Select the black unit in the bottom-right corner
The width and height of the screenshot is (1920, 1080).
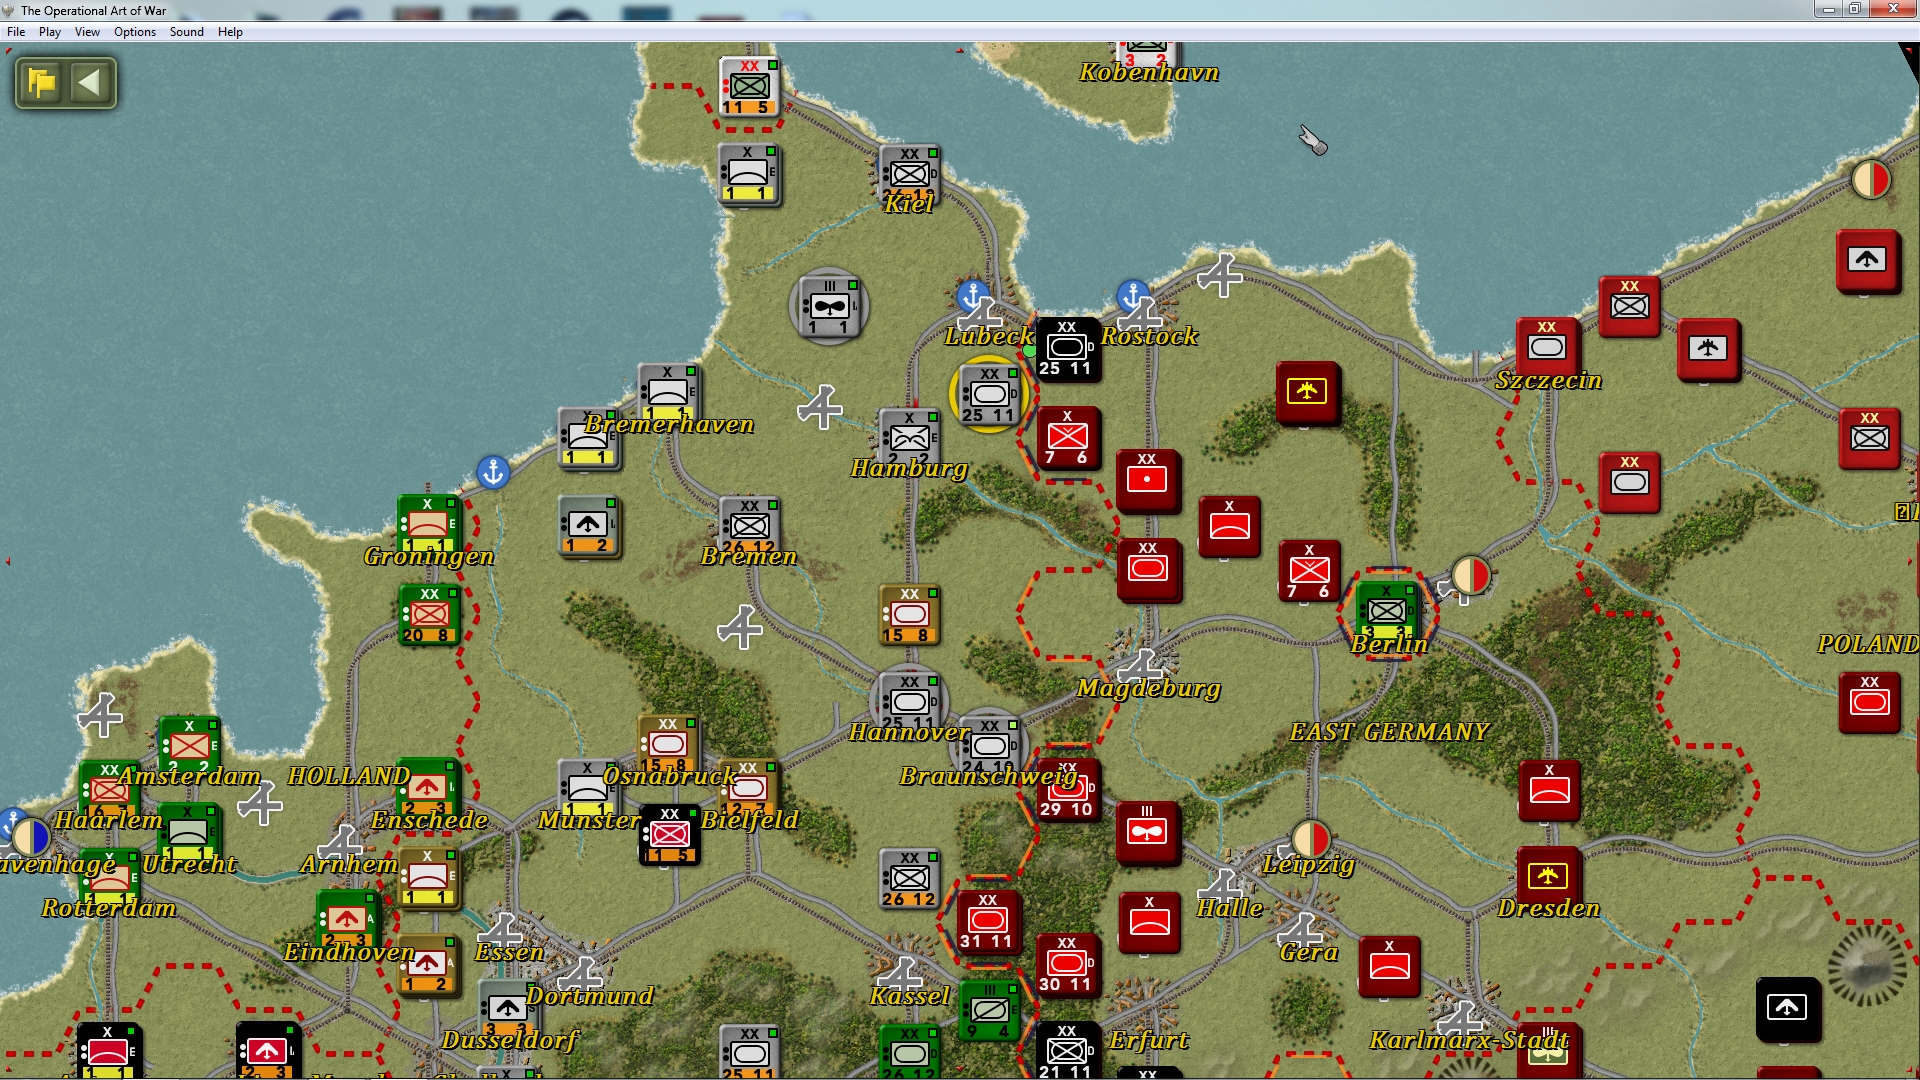tap(1788, 1009)
